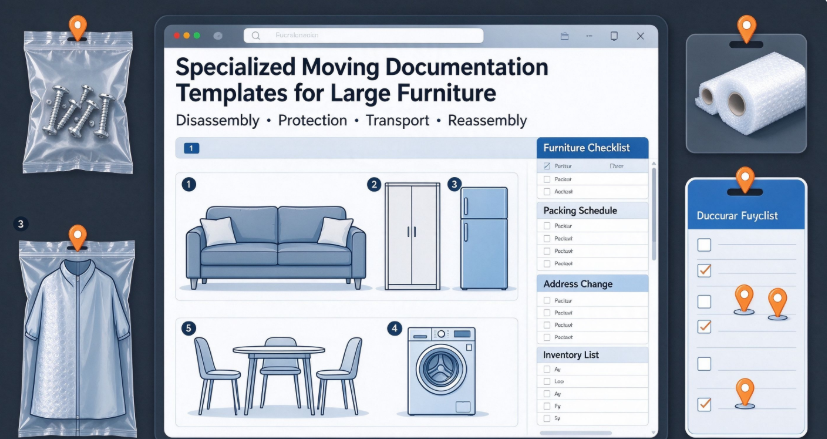Click the green traffic-light dot
Image resolution: width=827 pixels, height=439 pixels.
click(x=197, y=35)
